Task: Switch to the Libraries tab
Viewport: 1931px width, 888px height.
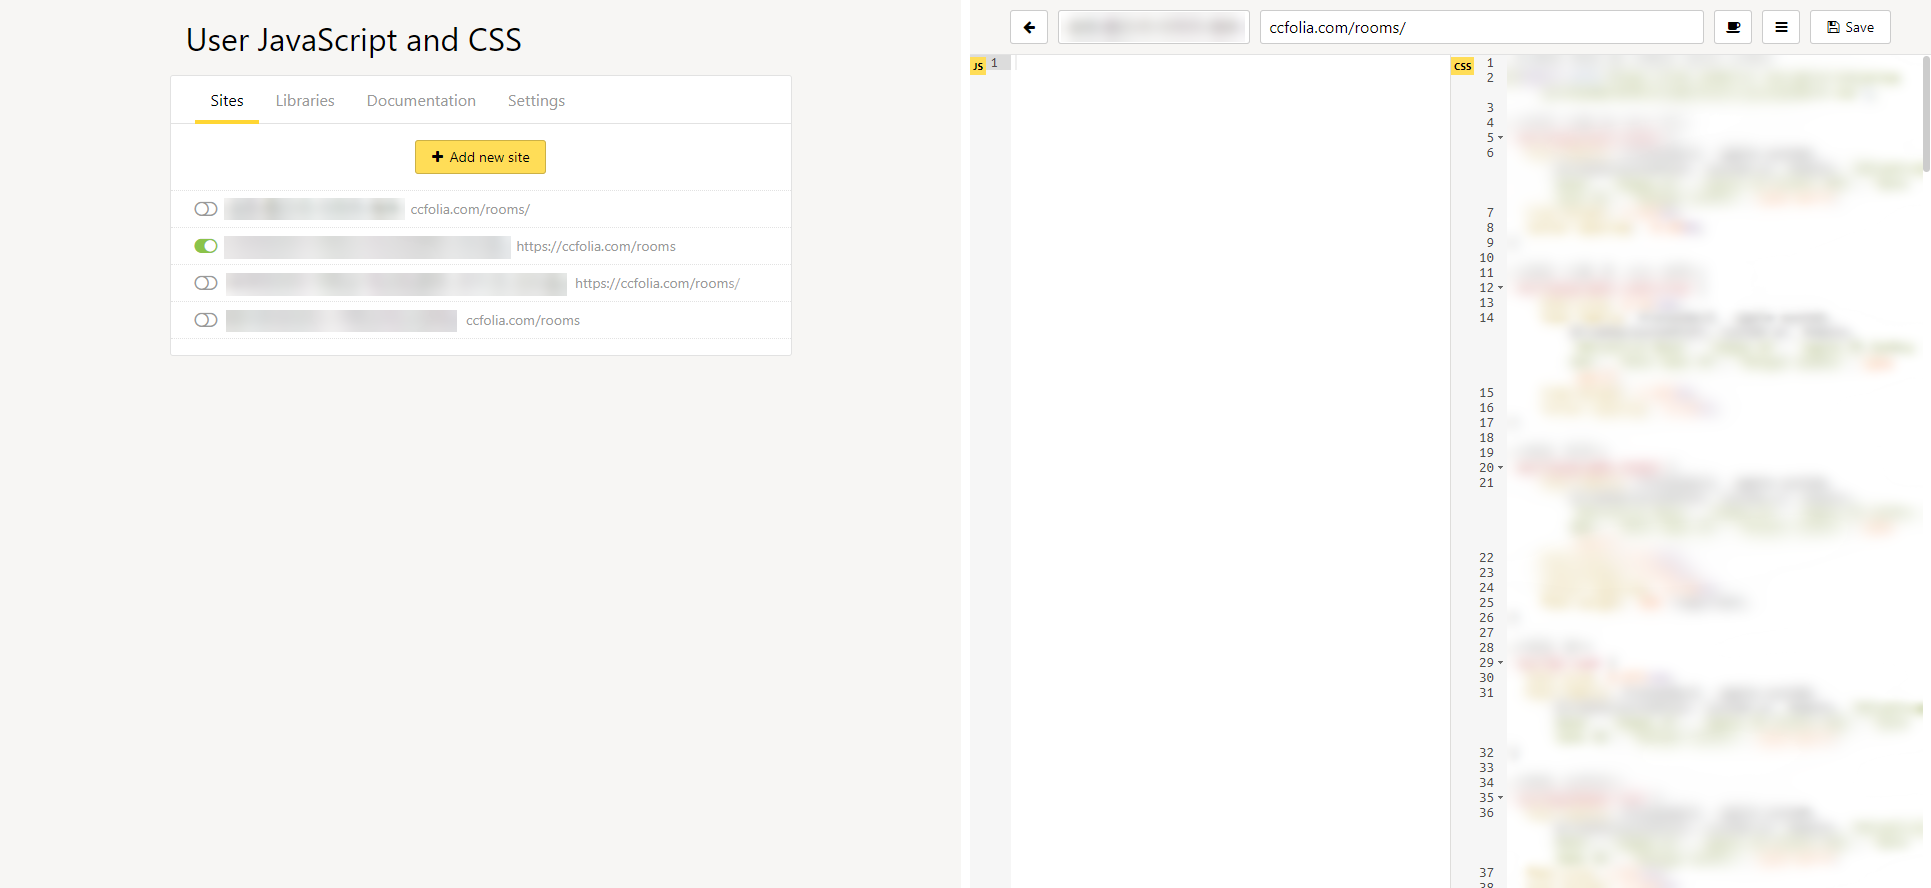Action: pyautogui.click(x=305, y=101)
